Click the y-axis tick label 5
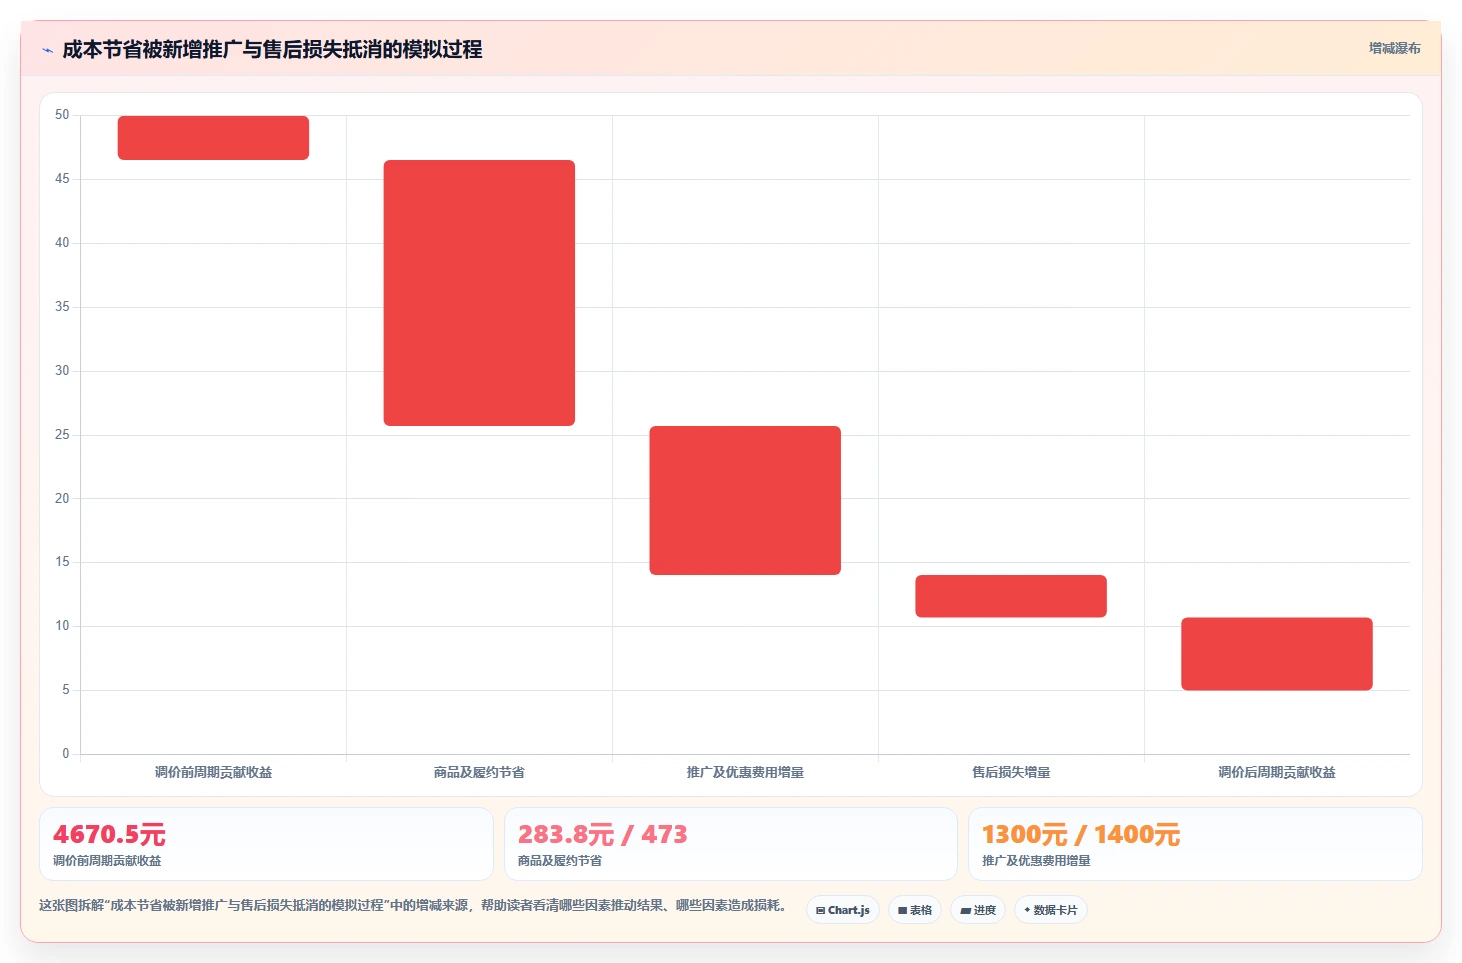Image resolution: width=1462 pixels, height=963 pixels. pyautogui.click(x=66, y=690)
